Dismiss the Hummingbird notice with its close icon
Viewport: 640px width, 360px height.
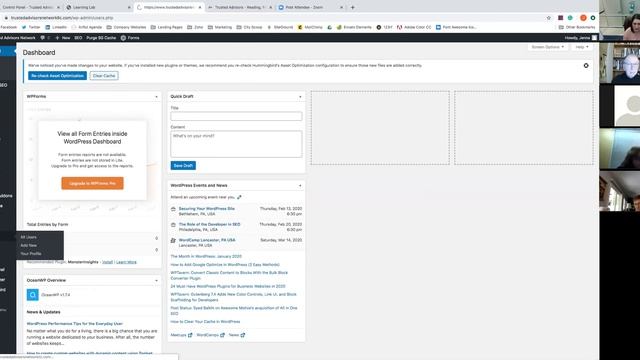point(586,65)
